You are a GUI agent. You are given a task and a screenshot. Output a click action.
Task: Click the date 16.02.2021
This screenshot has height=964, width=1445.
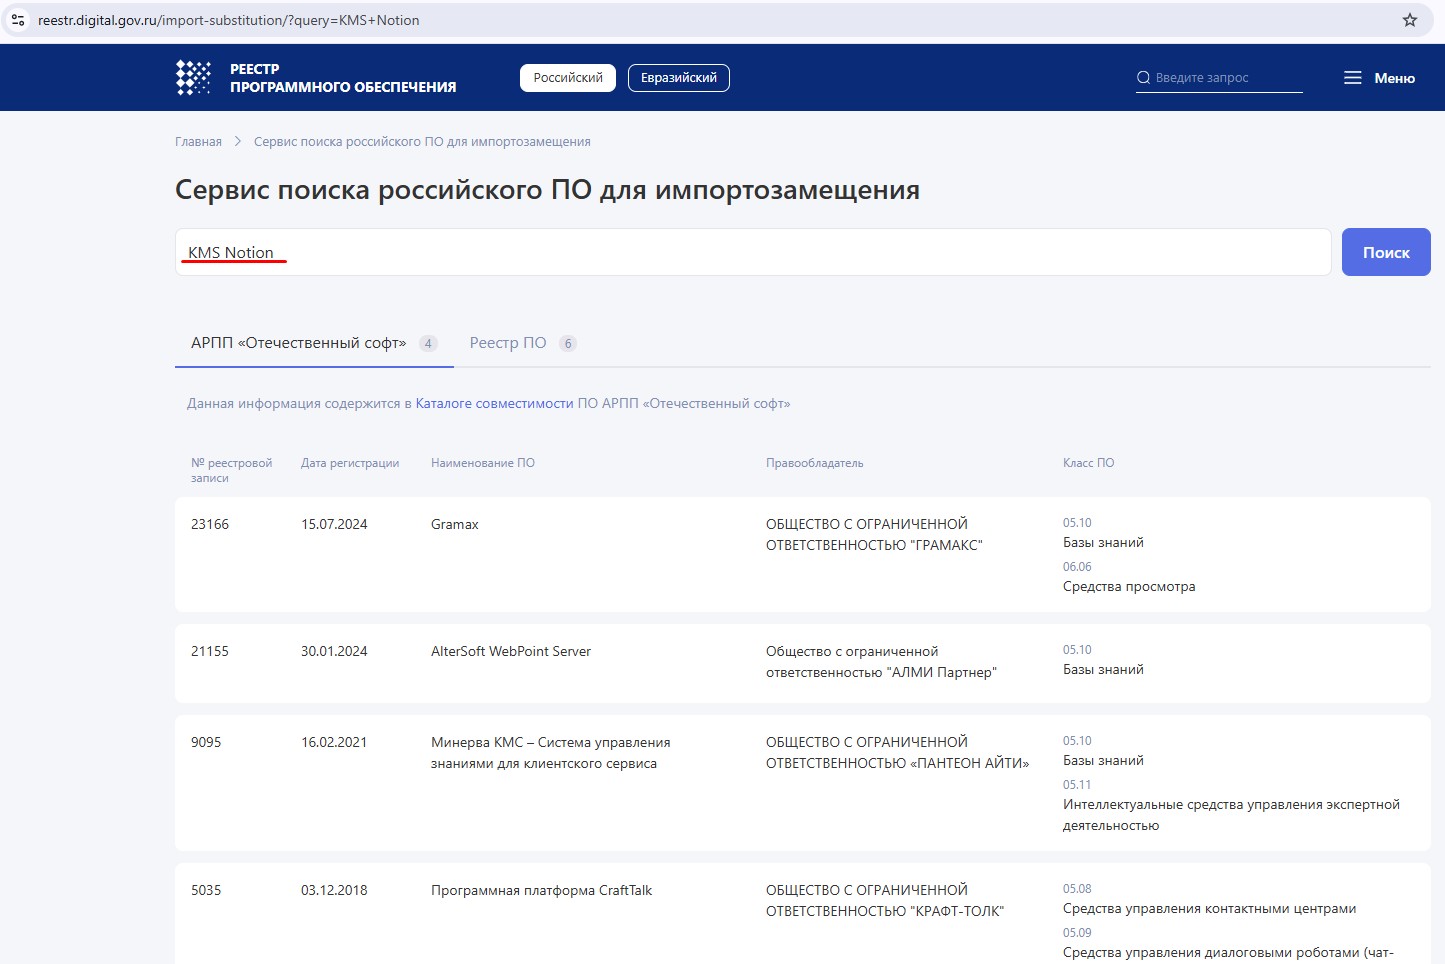[x=334, y=742]
